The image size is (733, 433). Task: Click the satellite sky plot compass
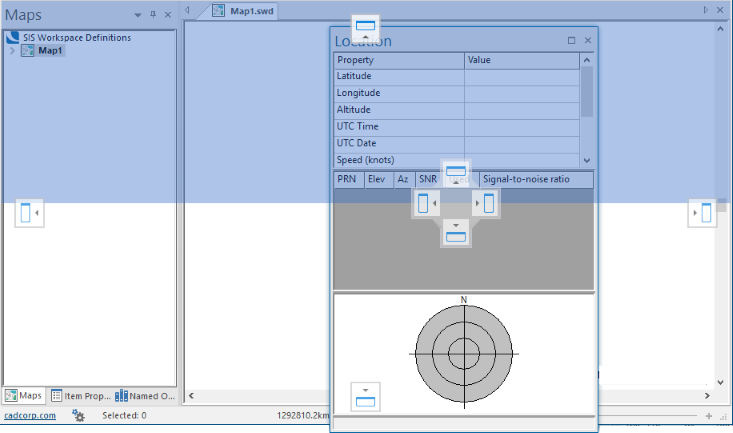[x=464, y=354]
